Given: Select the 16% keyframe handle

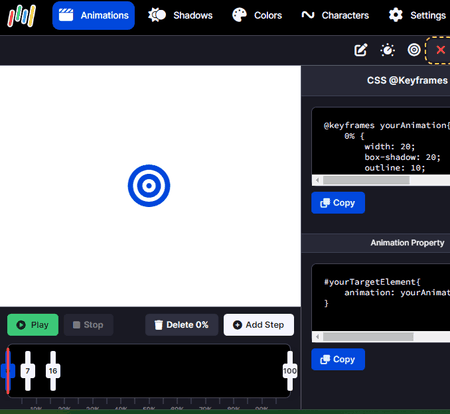Looking at the screenshot, I should click(x=53, y=371).
